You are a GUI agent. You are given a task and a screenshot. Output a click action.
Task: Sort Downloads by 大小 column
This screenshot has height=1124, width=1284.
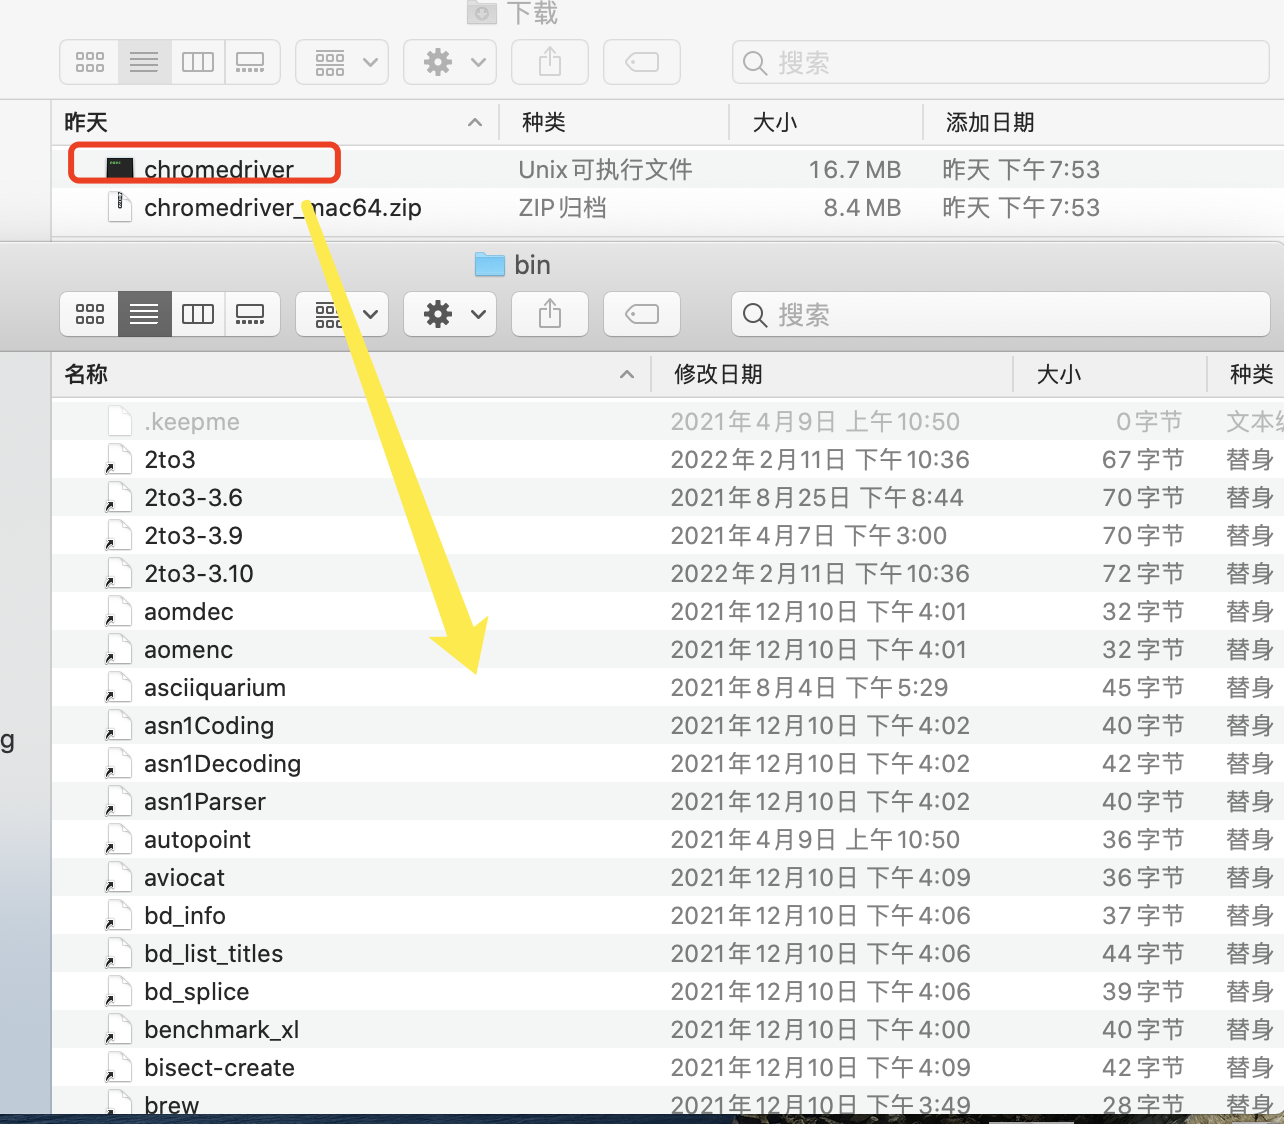[826, 122]
